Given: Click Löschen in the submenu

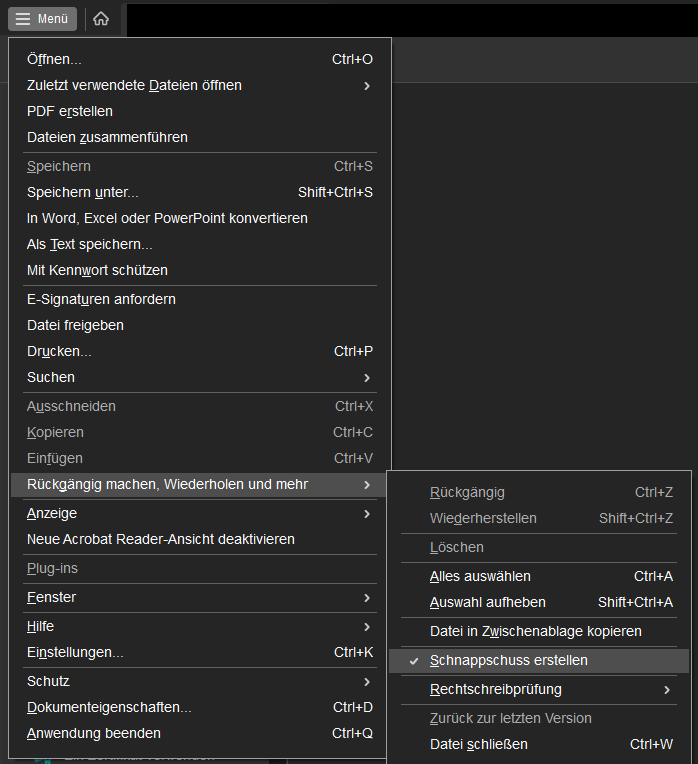Looking at the screenshot, I should tap(539, 548).
